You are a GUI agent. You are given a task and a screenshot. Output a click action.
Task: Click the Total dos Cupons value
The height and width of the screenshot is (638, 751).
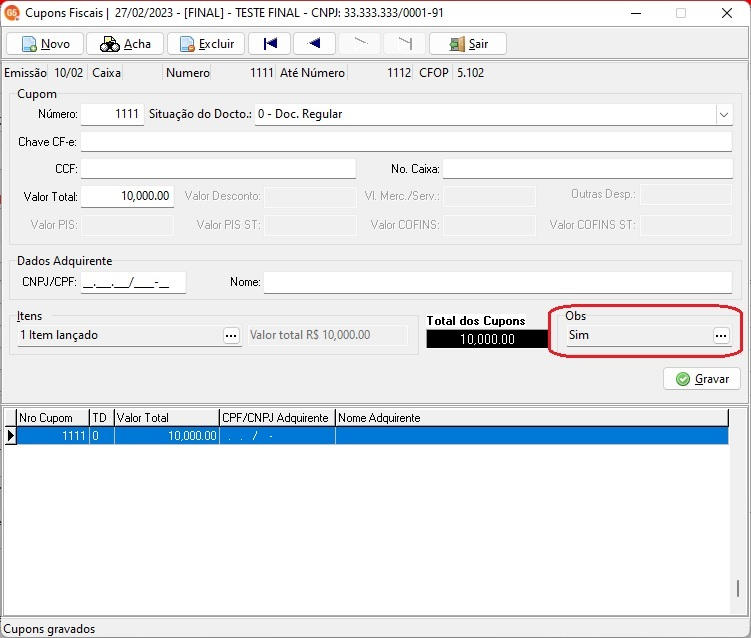point(487,339)
